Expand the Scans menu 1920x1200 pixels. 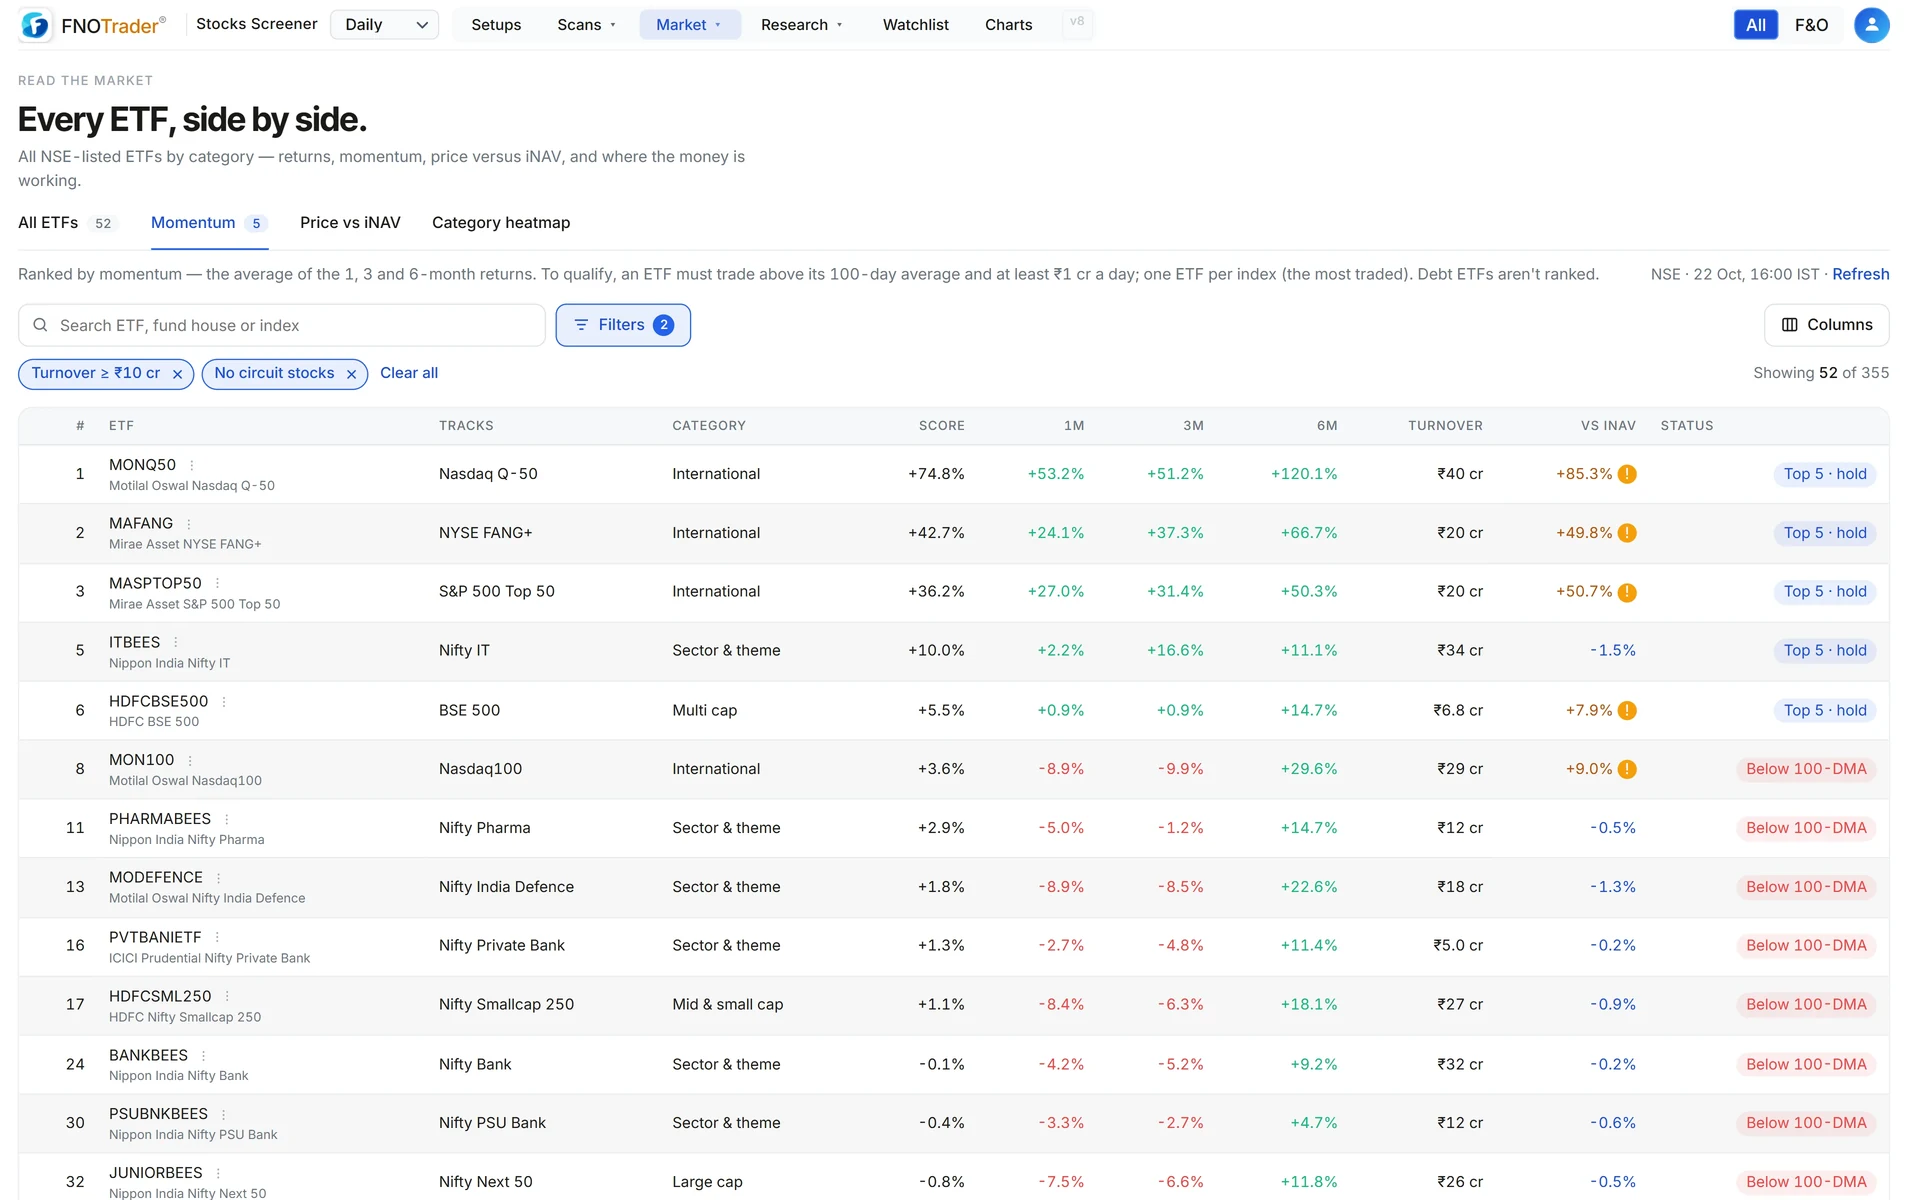coord(587,25)
